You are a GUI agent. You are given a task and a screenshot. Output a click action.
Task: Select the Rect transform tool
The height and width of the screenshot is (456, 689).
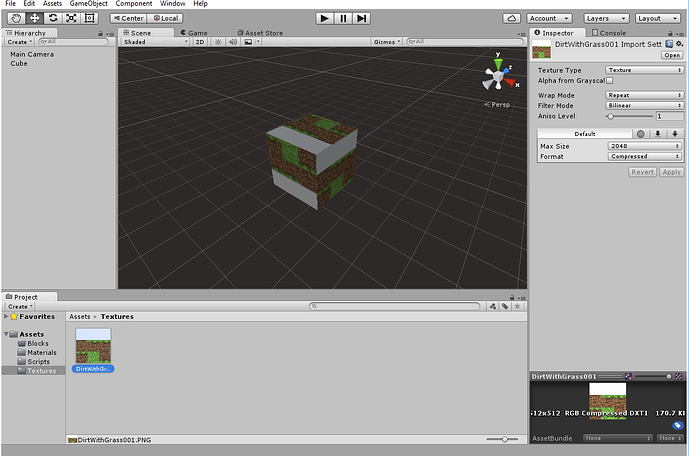[90, 18]
